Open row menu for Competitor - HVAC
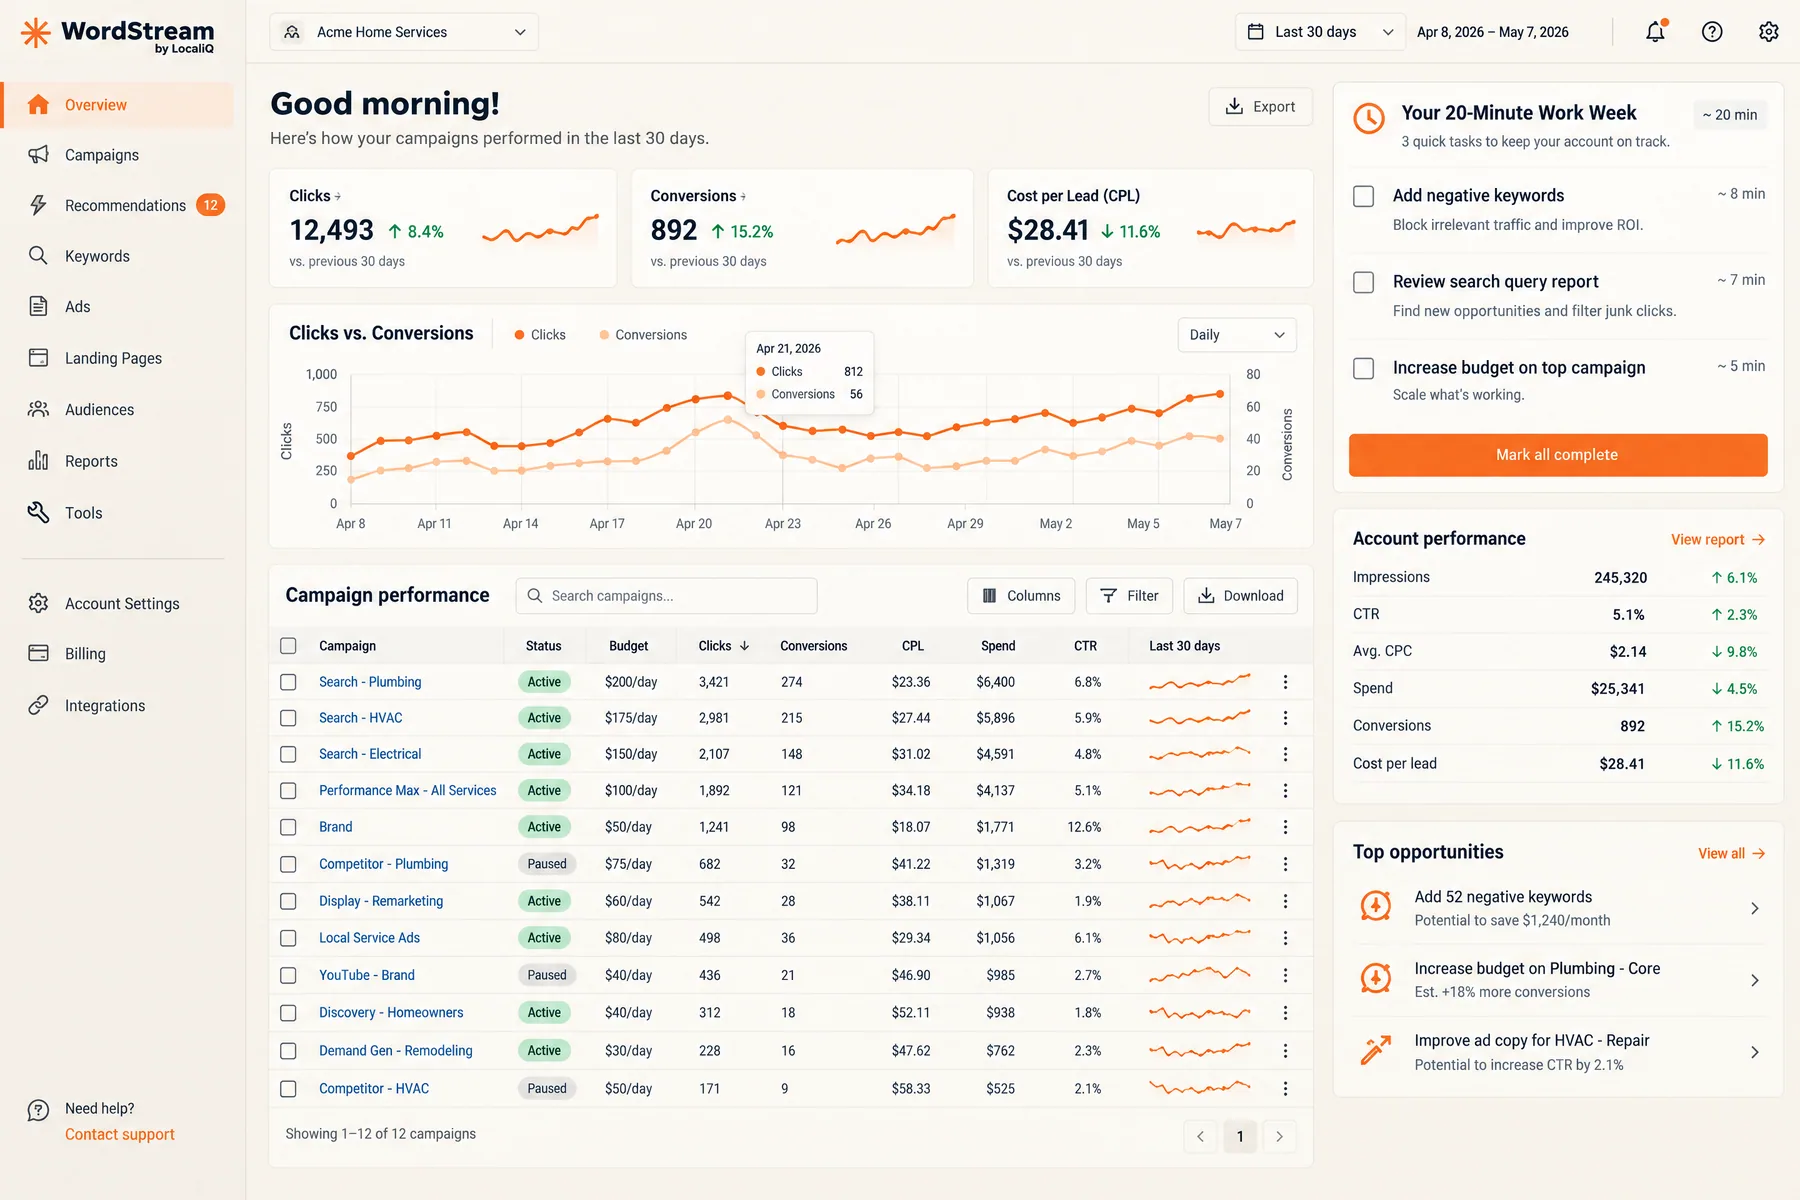The image size is (1800, 1200). click(x=1285, y=1088)
